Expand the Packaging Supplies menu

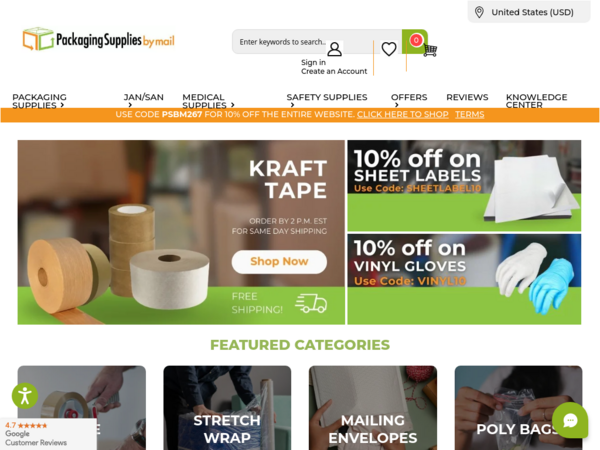pyautogui.click(x=39, y=101)
